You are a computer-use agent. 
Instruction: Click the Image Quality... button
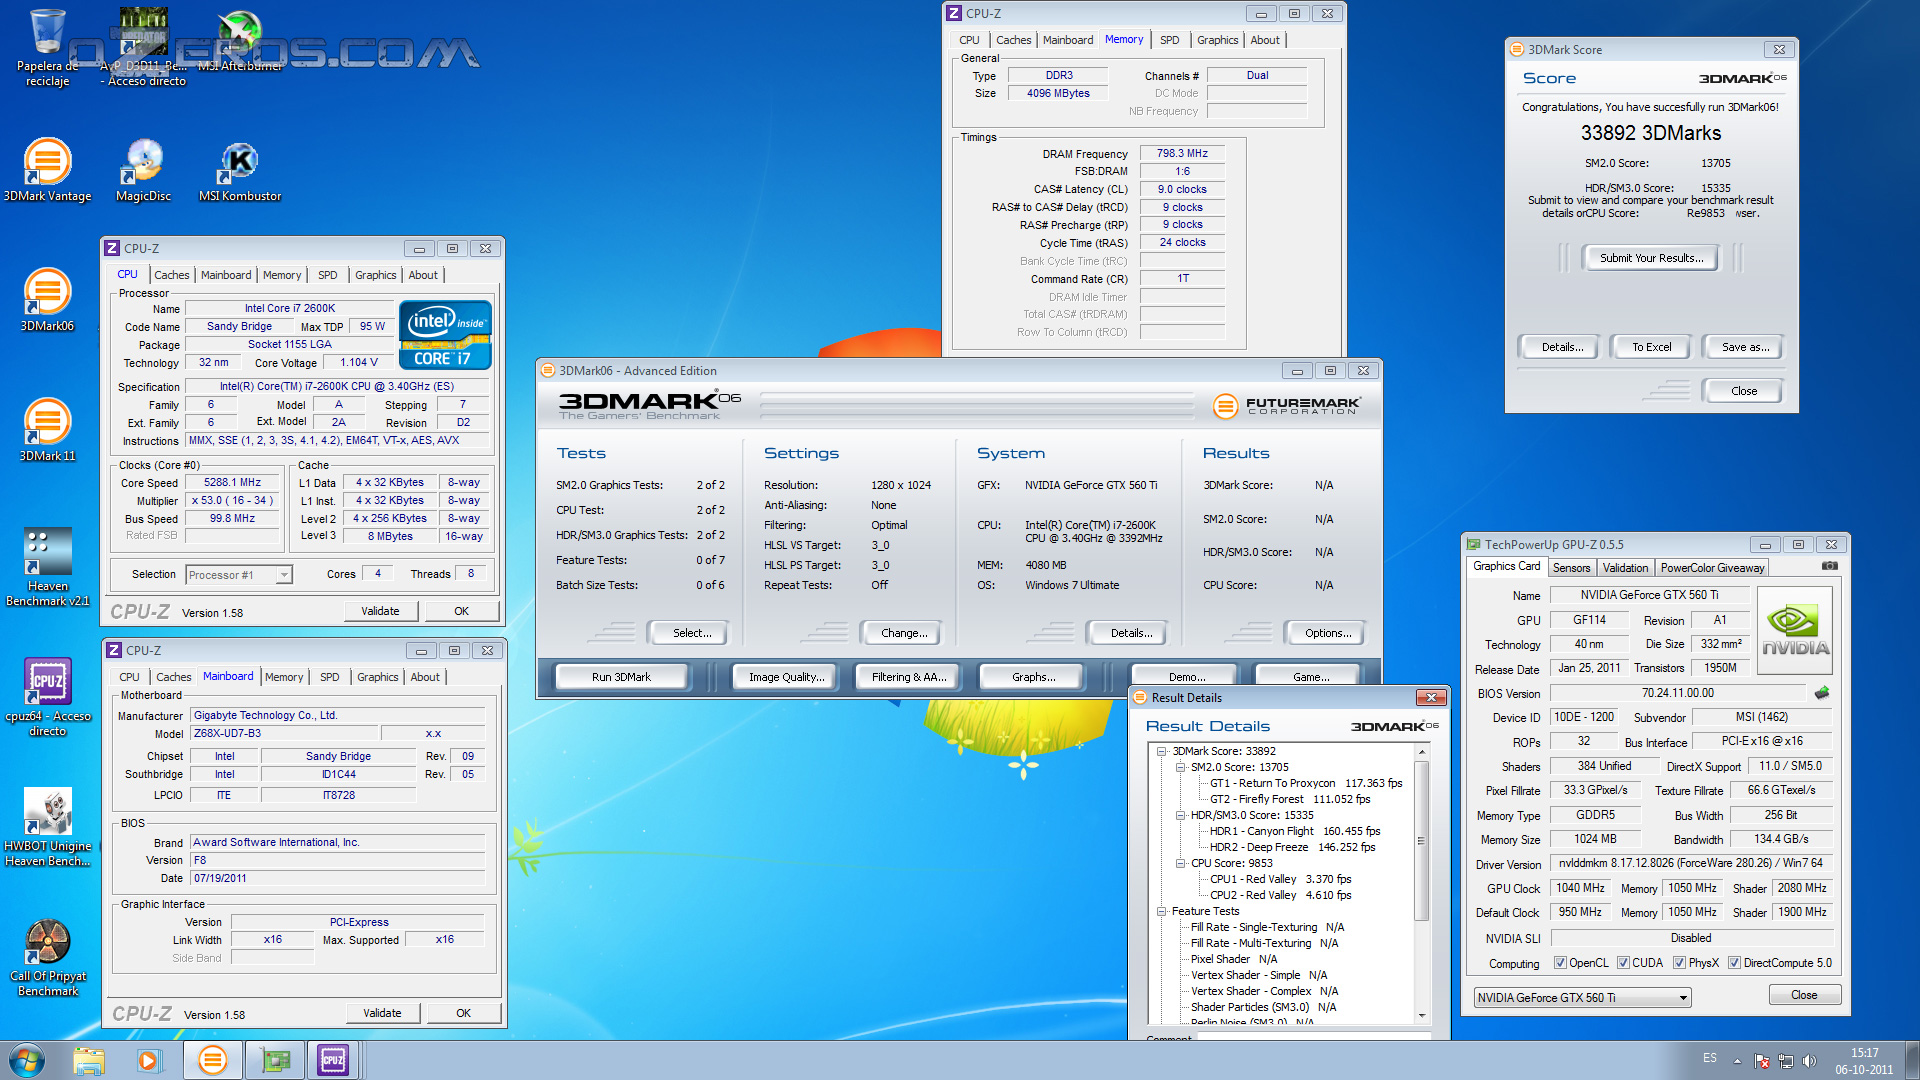(x=787, y=677)
